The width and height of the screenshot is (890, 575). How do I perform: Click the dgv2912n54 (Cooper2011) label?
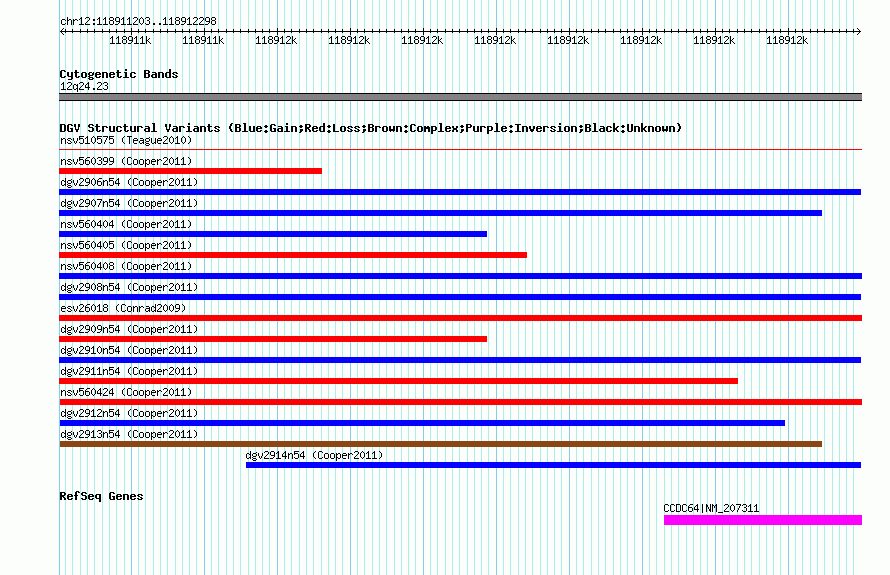click(x=129, y=413)
